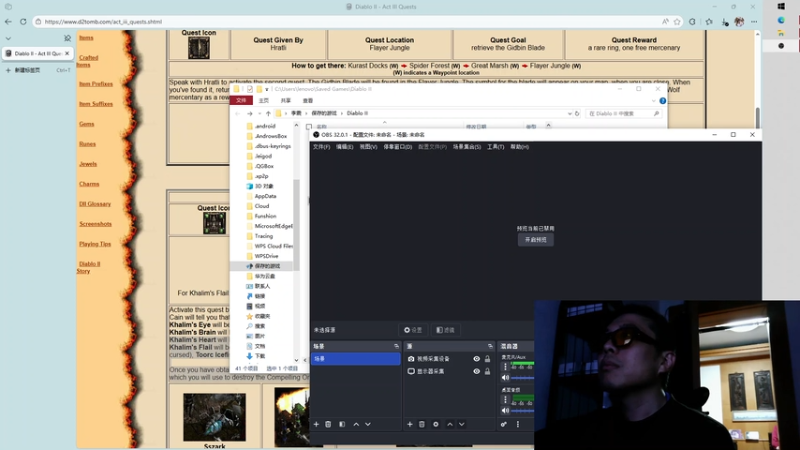
Task: Move source down in sources toolbar
Action: (x=462, y=424)
